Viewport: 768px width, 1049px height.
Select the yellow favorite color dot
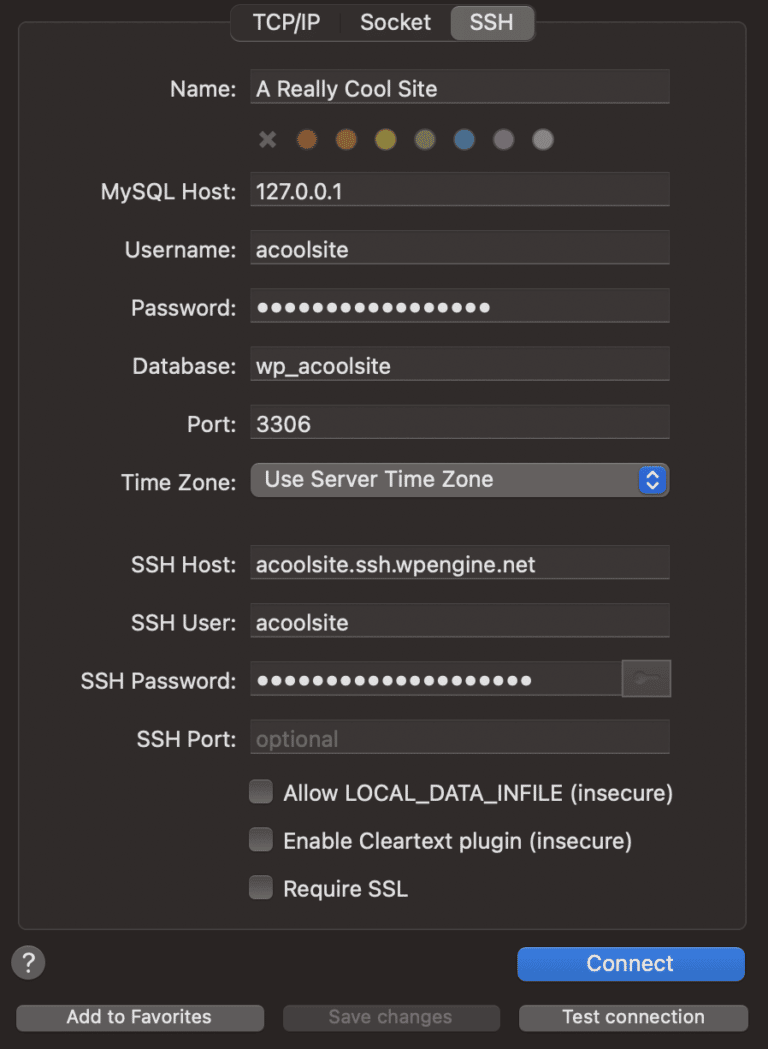click(x=385, y=139)
